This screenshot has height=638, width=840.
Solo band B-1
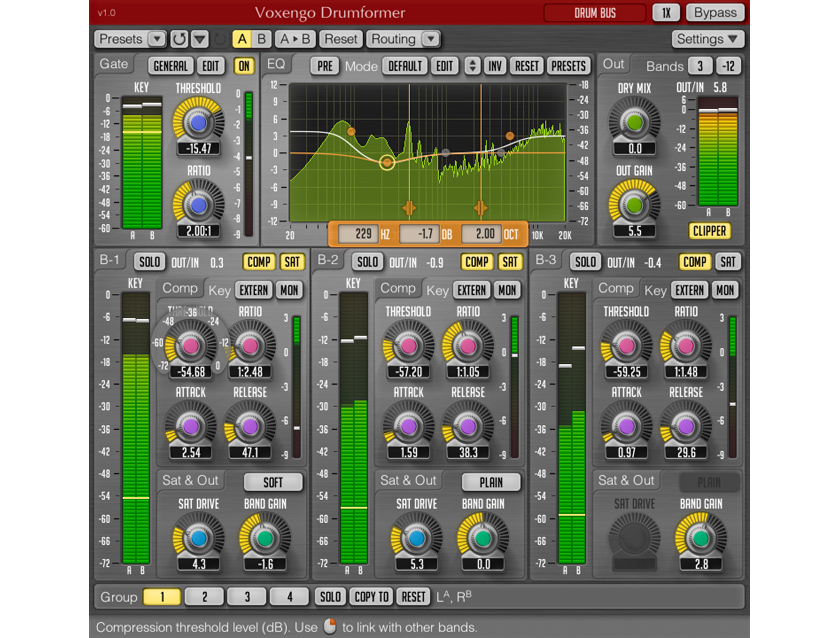149,262
